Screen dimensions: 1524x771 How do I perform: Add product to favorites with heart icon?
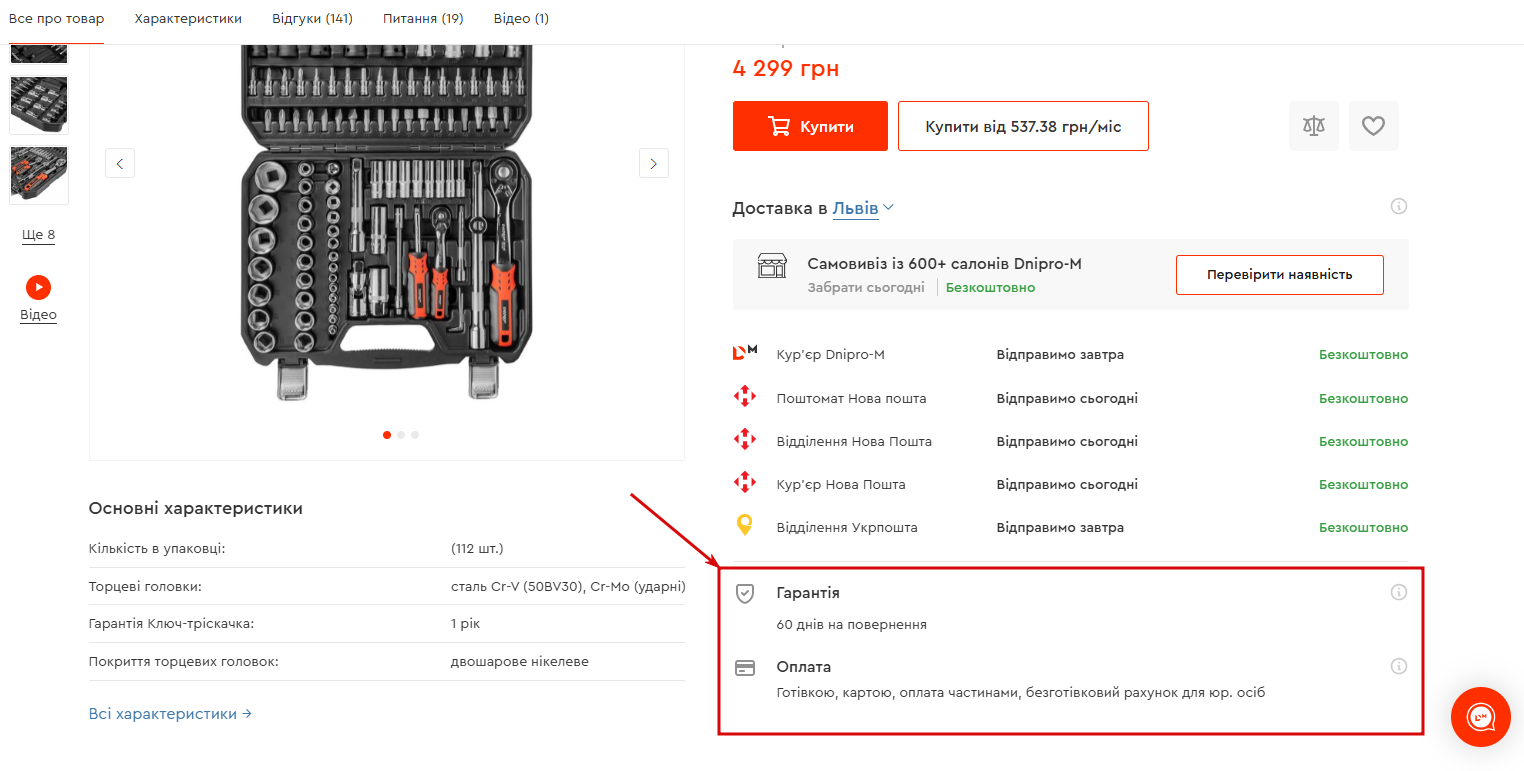1373,126
